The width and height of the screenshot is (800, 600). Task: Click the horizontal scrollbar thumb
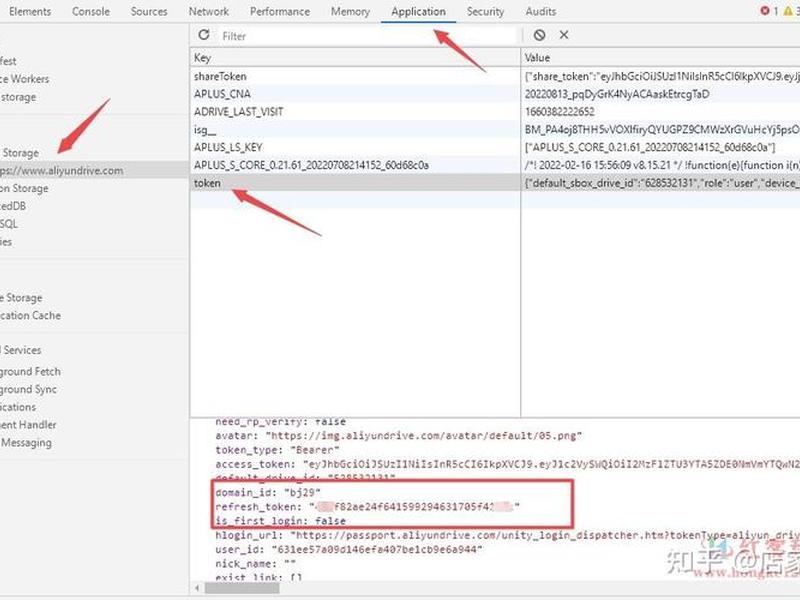pyautogui.click(x=242, y=588)
